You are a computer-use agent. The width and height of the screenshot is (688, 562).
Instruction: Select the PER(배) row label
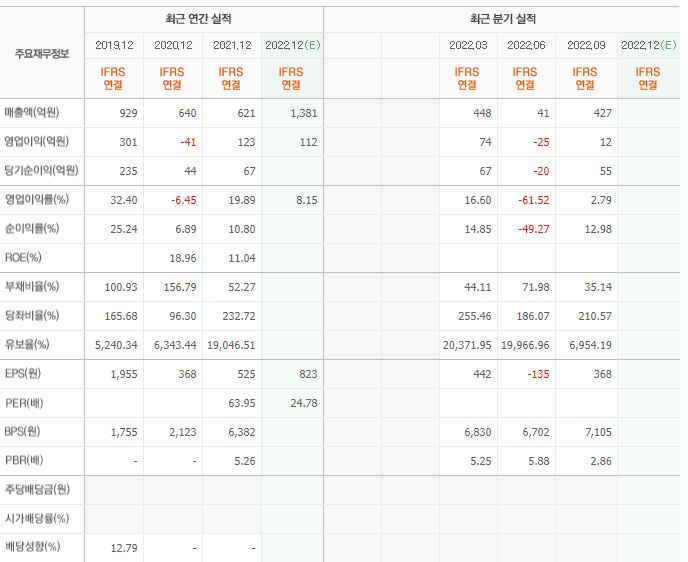24,403
